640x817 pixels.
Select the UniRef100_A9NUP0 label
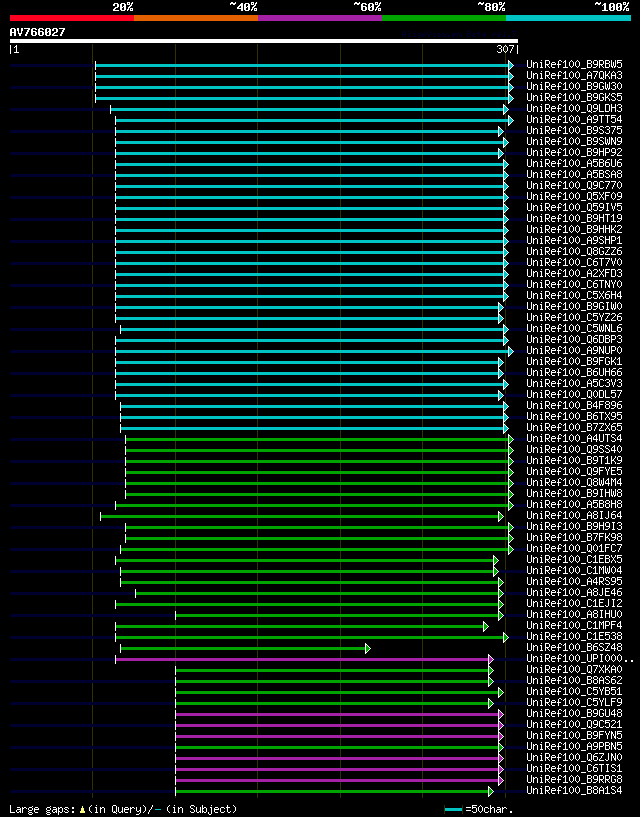click(x=574, y=351)
